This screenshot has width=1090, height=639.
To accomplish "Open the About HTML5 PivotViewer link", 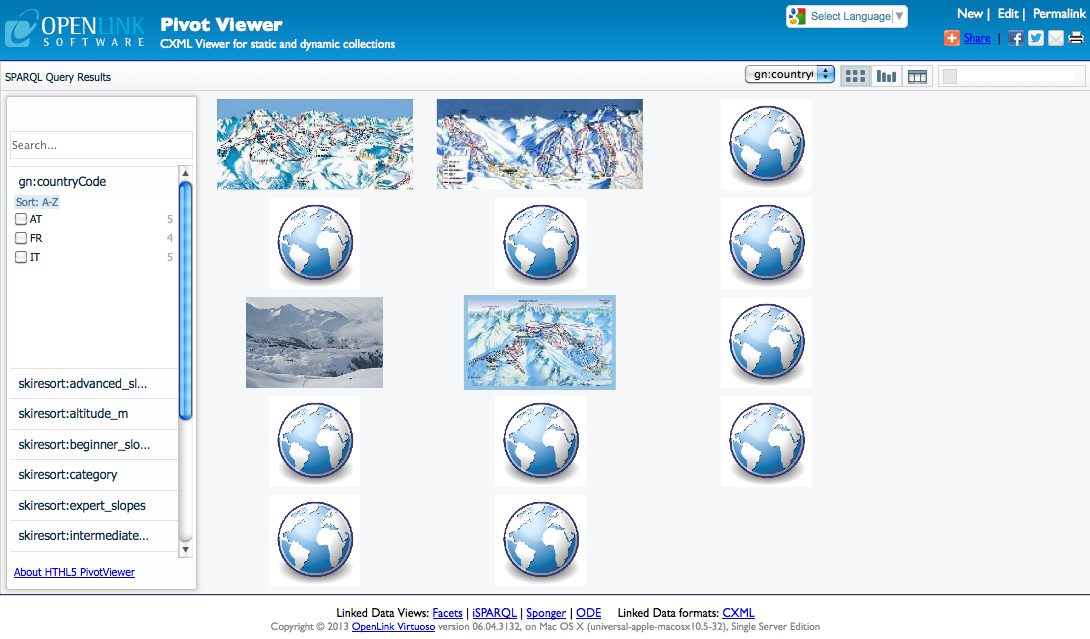I will point(74,572).
